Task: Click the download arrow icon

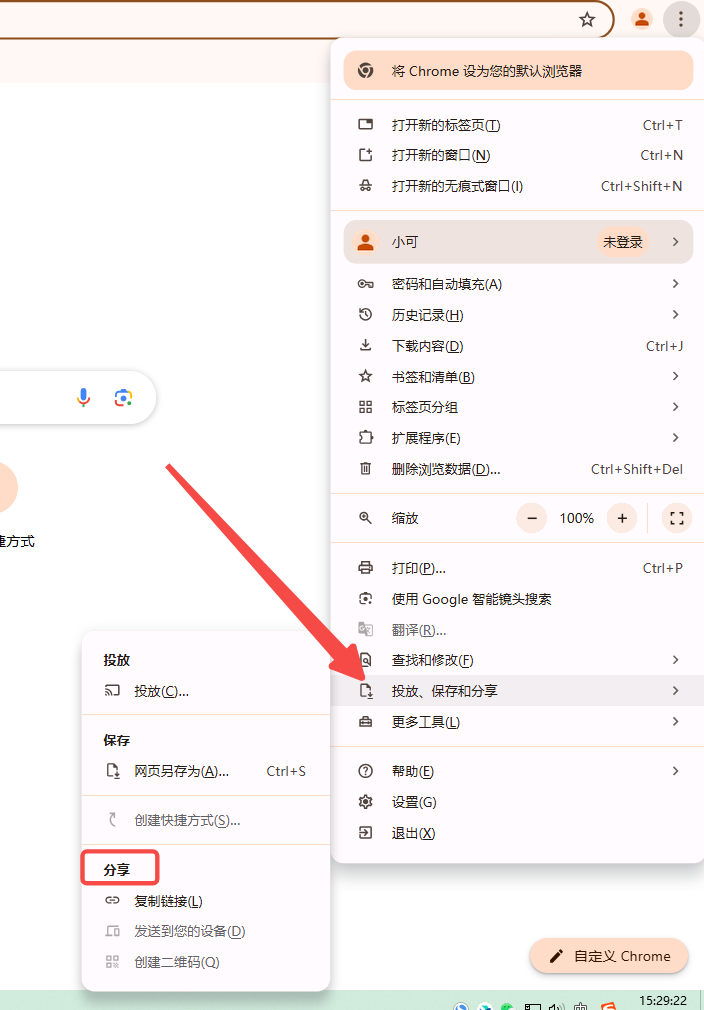Action: click(x=365, y=346)
